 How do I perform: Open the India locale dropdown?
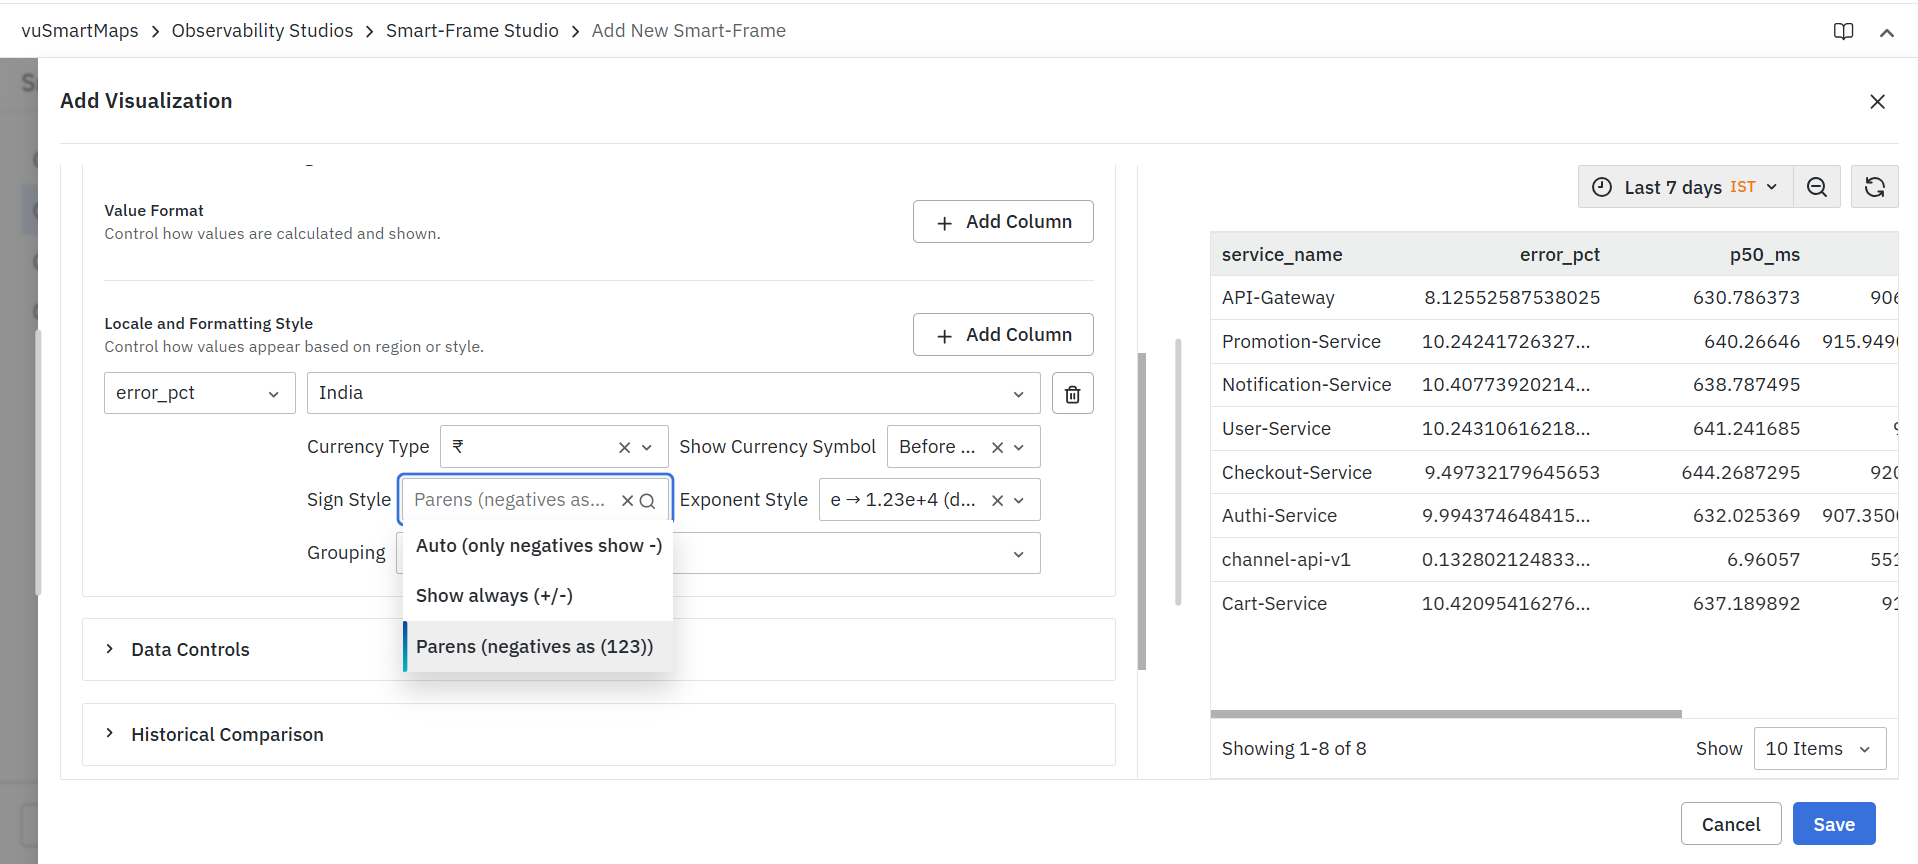[673, 393]
